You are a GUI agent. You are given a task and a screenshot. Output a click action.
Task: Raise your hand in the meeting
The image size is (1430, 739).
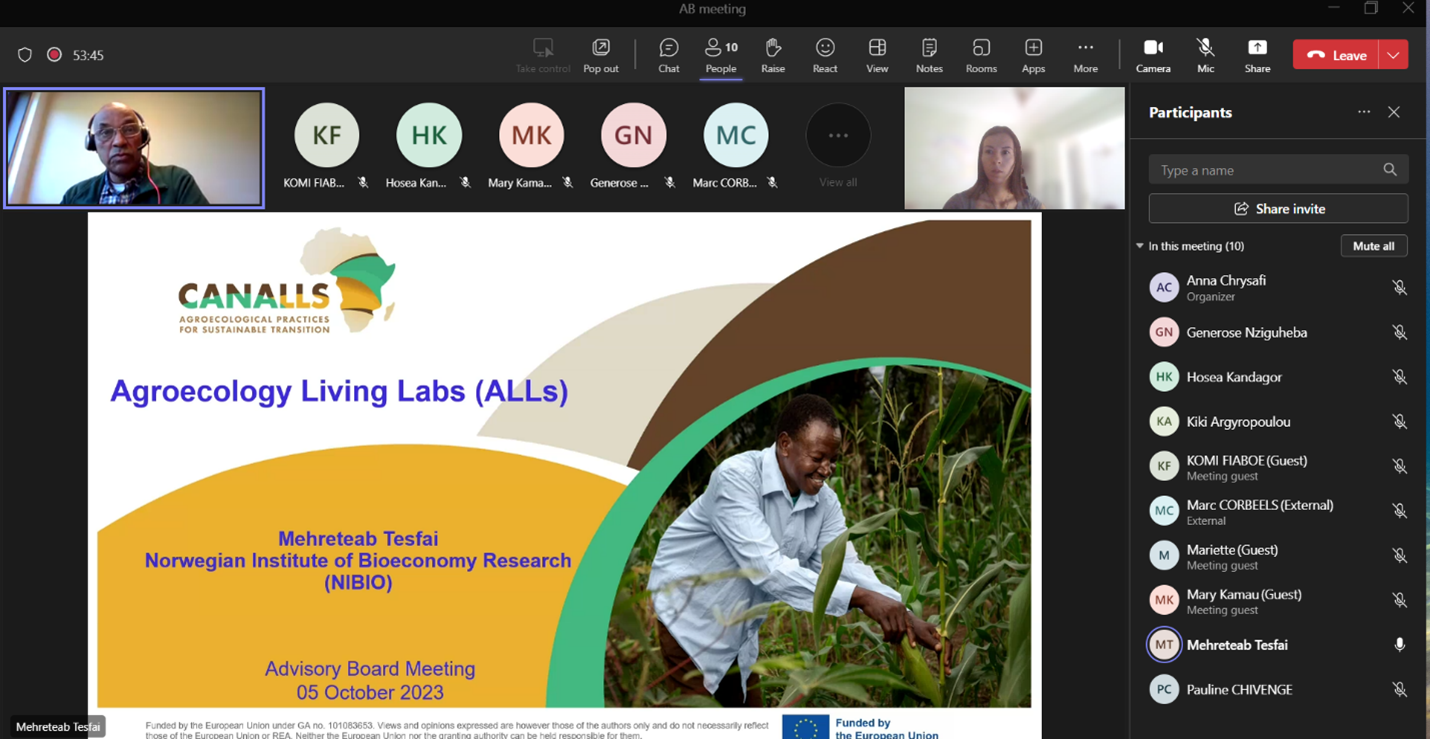[773, 55]
